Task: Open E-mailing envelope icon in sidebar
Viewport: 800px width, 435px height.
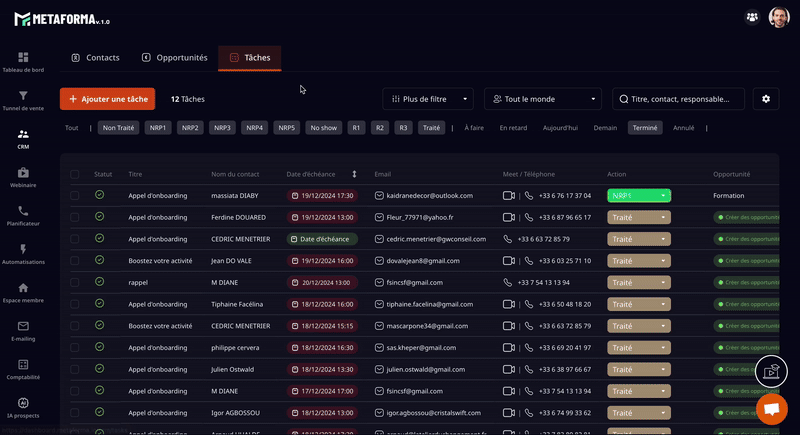Action: (23, 328)
